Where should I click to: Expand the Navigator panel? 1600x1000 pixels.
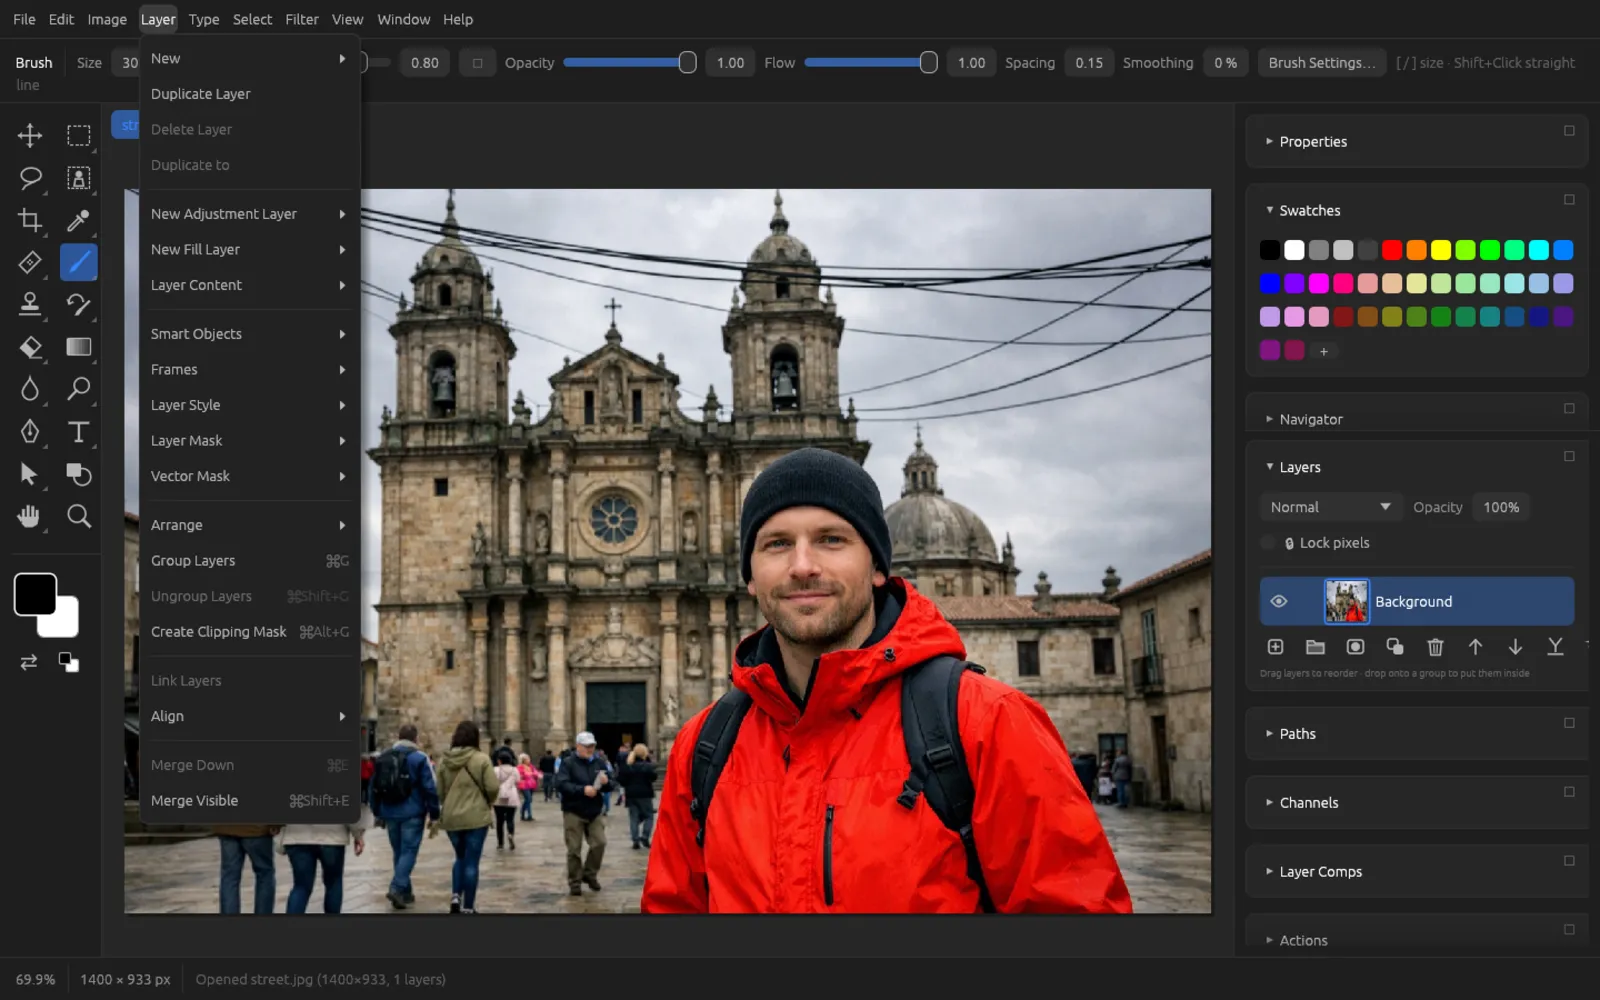coord(1310,419)
